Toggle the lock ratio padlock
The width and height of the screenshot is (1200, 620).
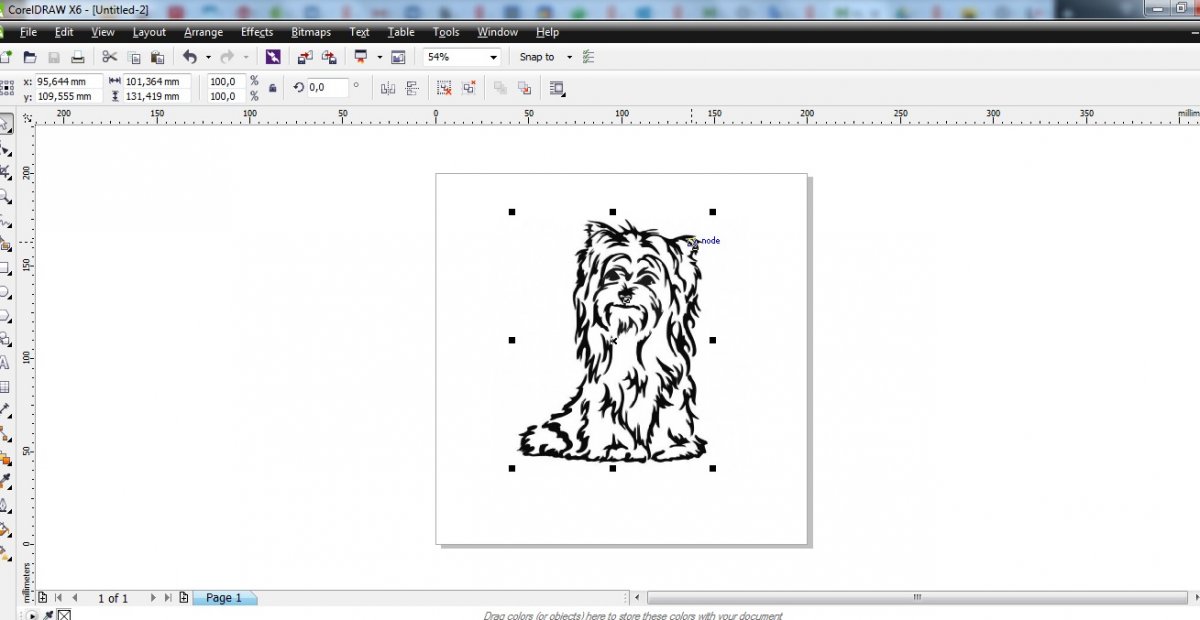pos(274,89)
